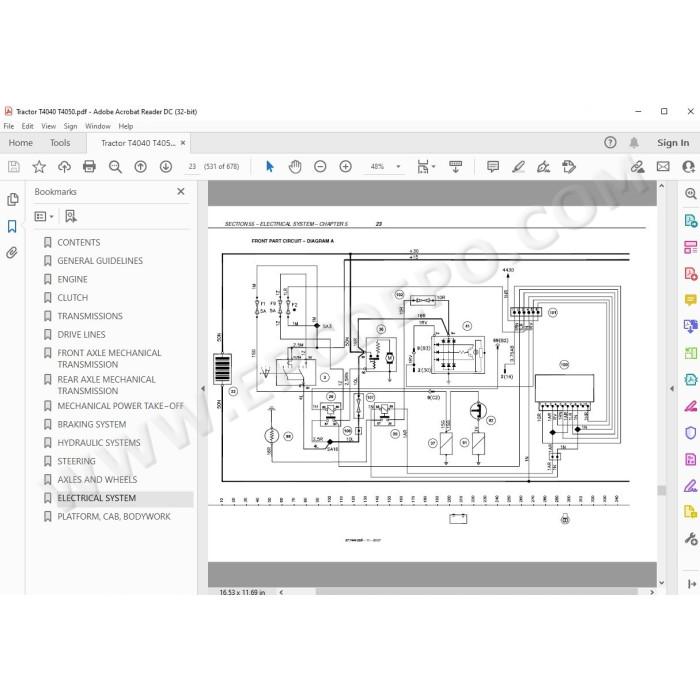The height and width of the screenshot is (700, 700).
Task: Go to next page arrow
Action: coord(166,167)
